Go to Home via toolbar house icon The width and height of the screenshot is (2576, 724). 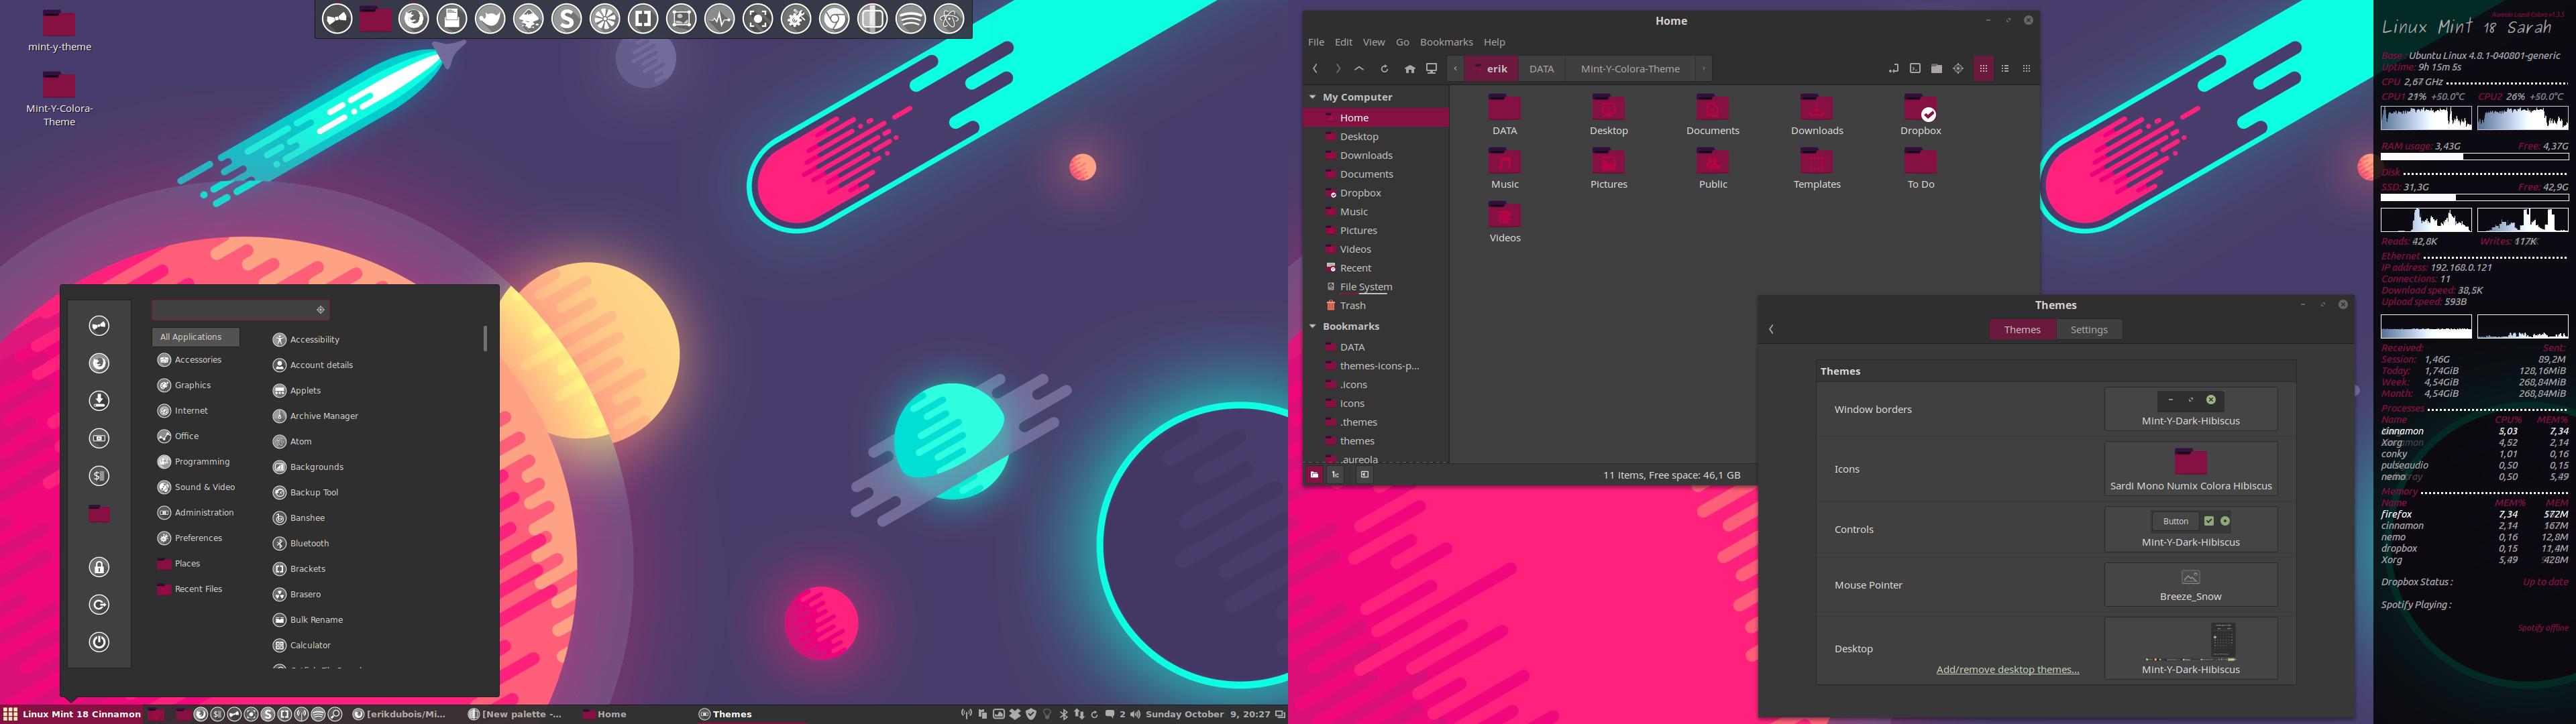[x=1409, y=69]
